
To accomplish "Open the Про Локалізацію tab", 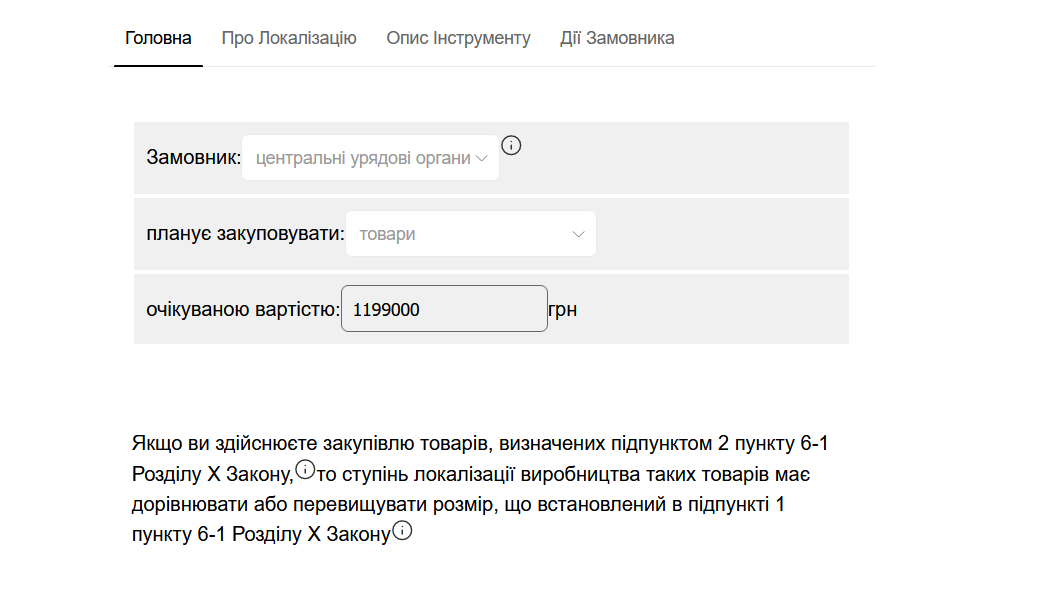I will (x=289, y=39).
